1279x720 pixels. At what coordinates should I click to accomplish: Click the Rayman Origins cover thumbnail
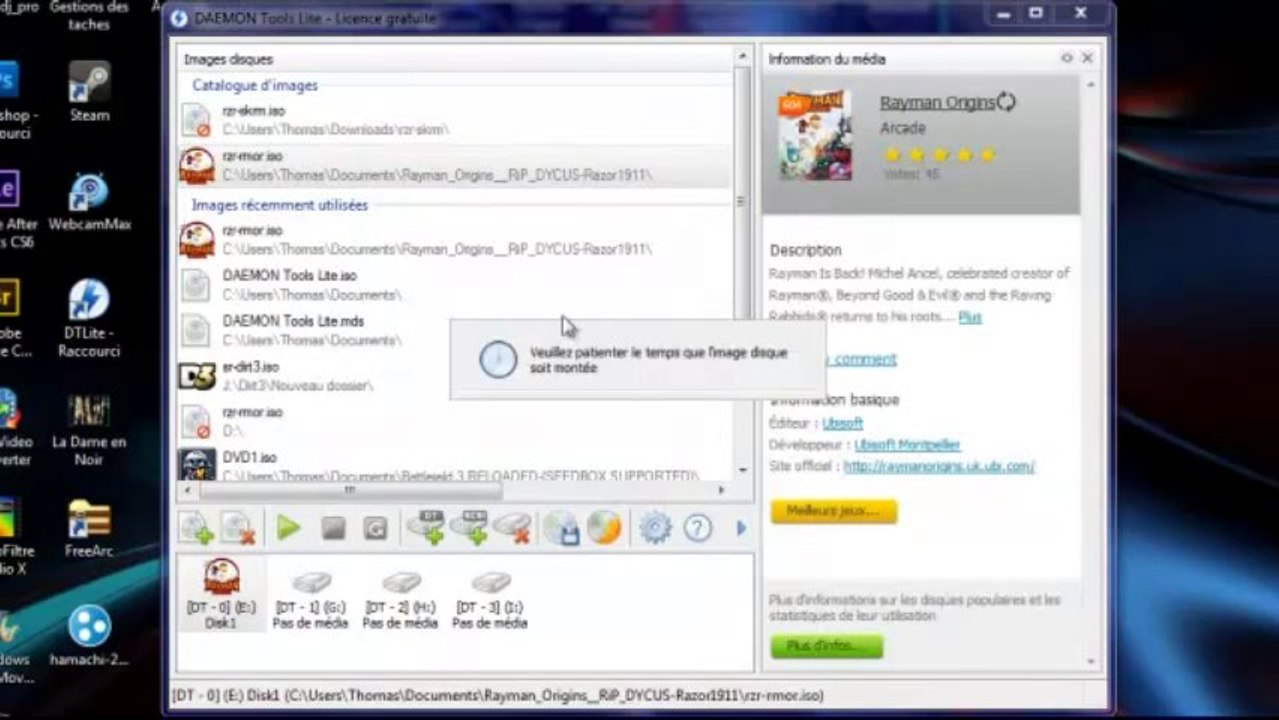815,135
